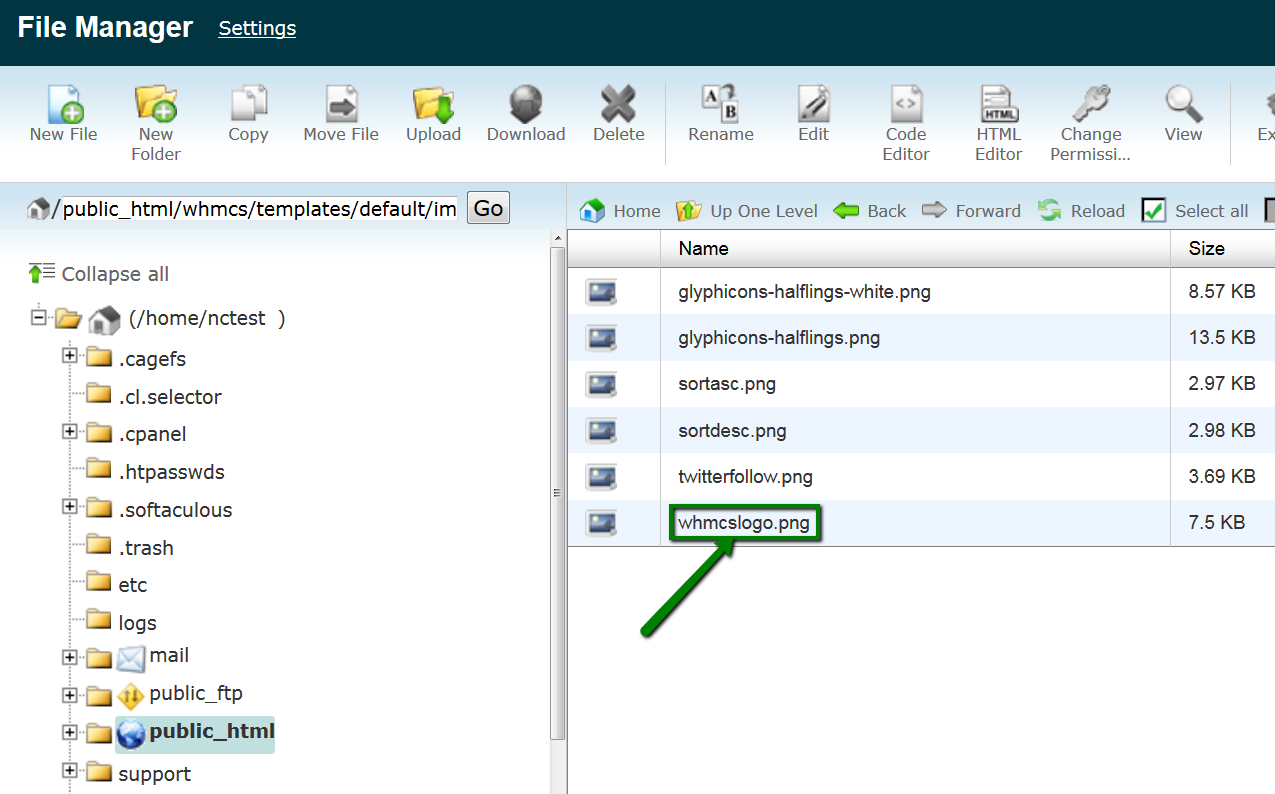Click home icon beside path field
Image resolution: width=1275 pixels, height=794 pixels.
39,209
